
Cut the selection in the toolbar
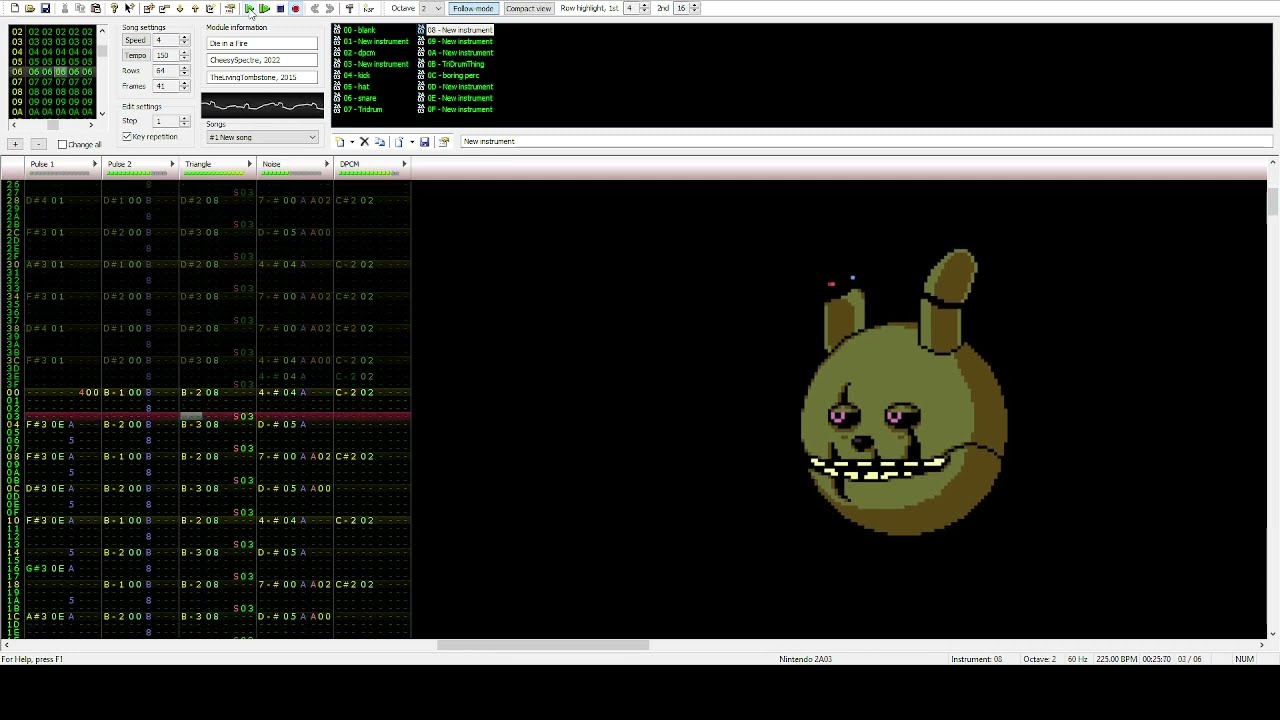pyautogui.click(x=65, y=8)
